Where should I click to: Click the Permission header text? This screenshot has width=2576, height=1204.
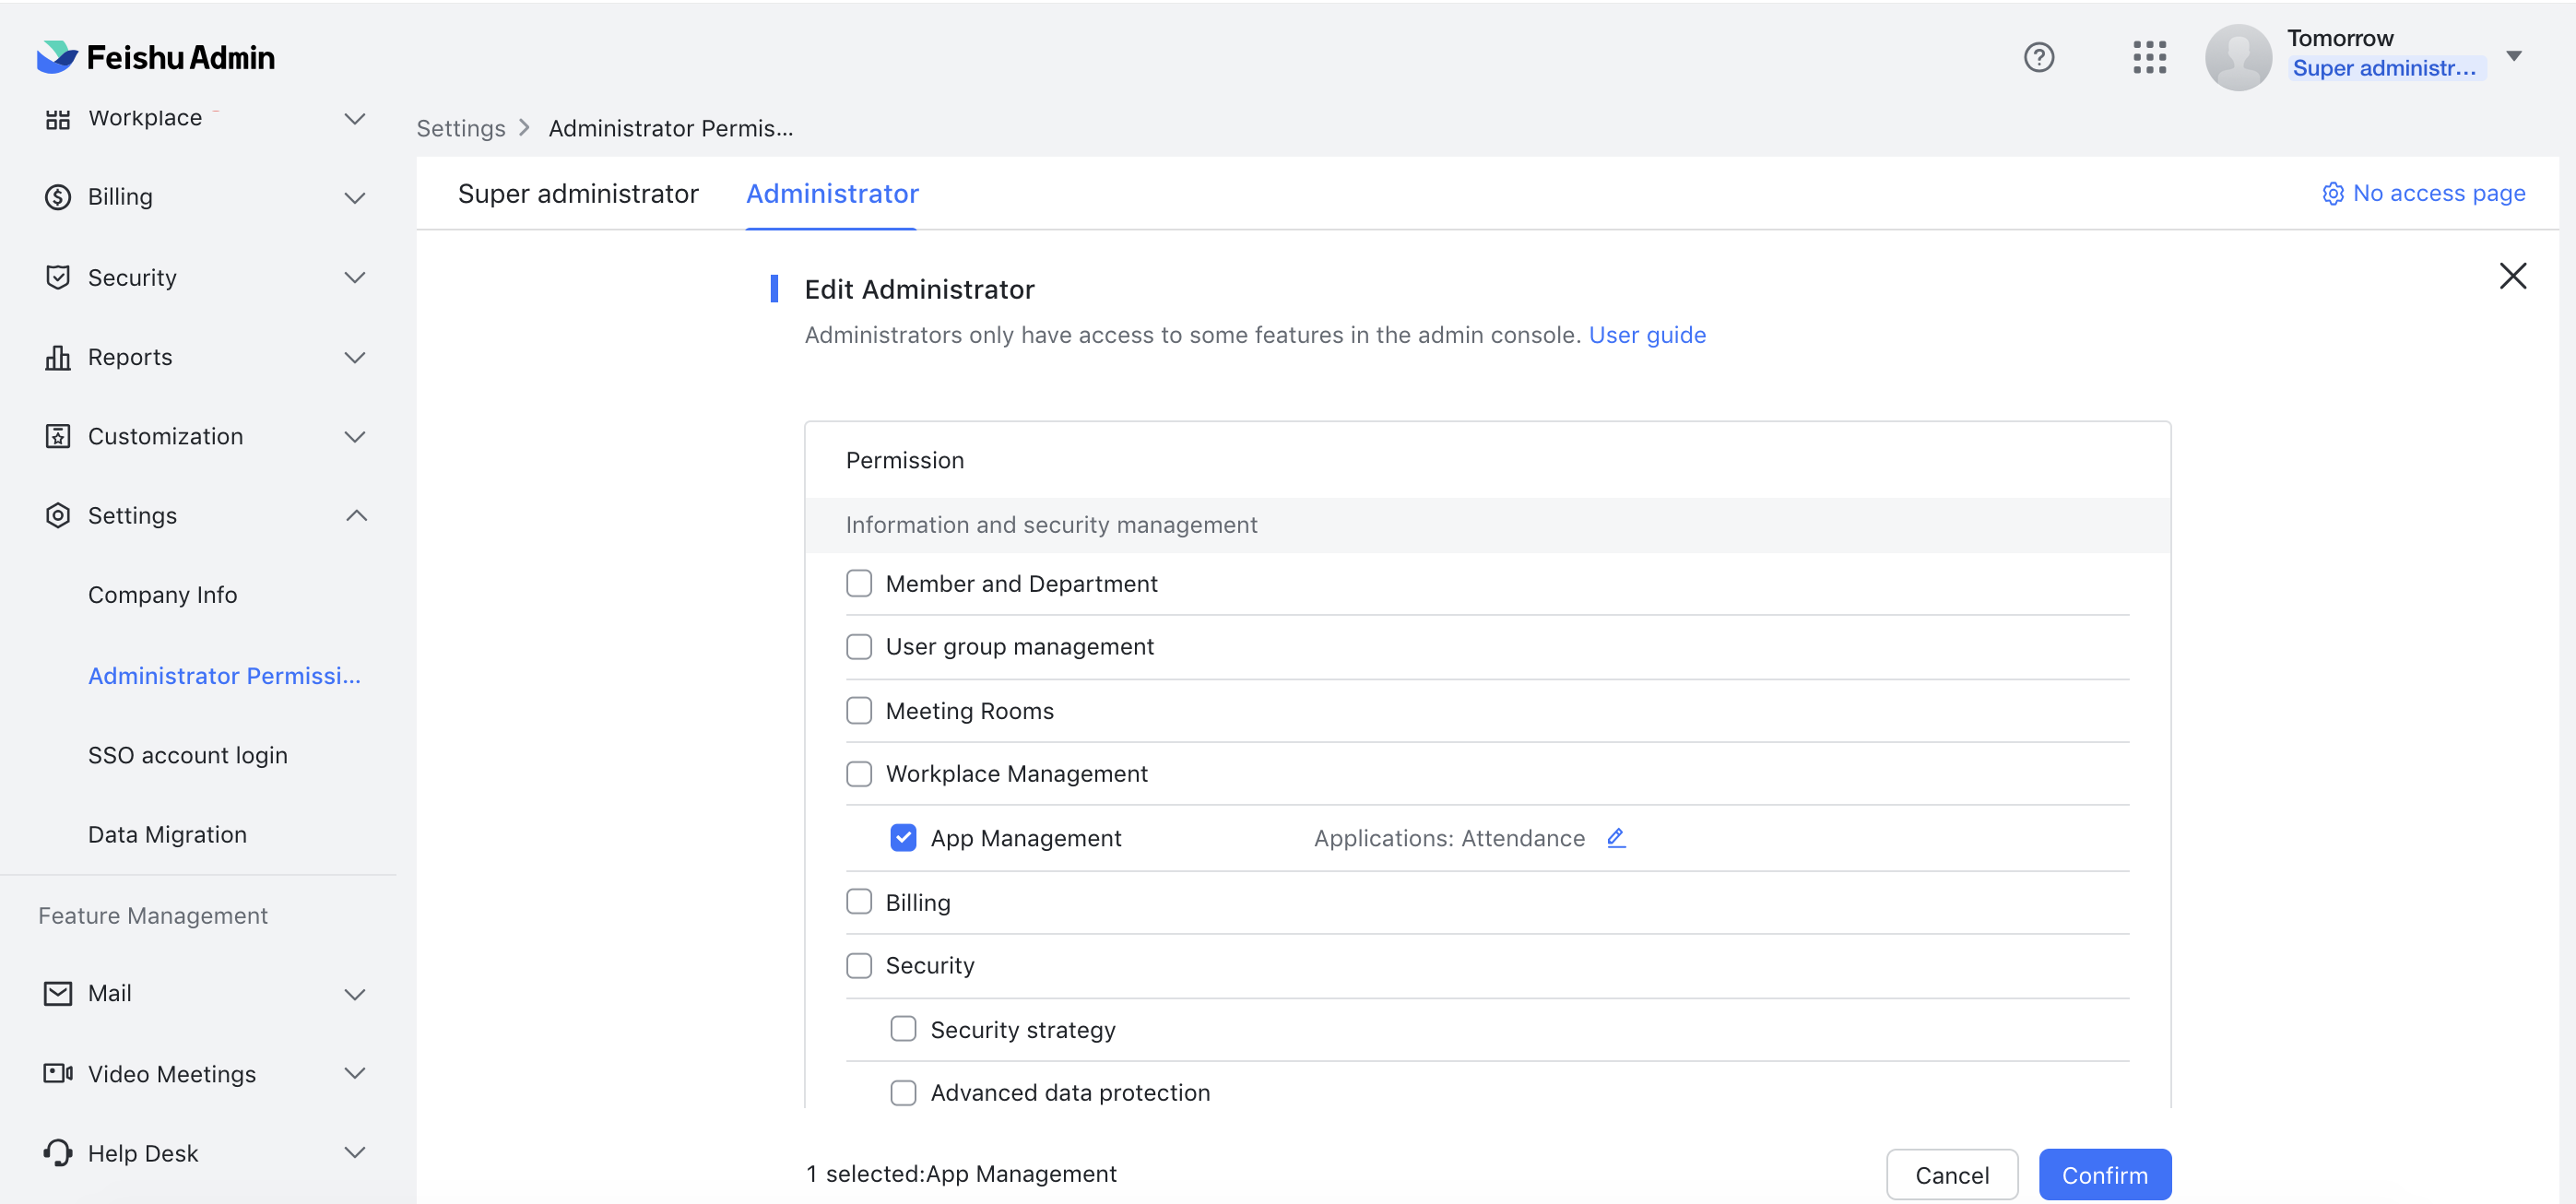(905, 460)
